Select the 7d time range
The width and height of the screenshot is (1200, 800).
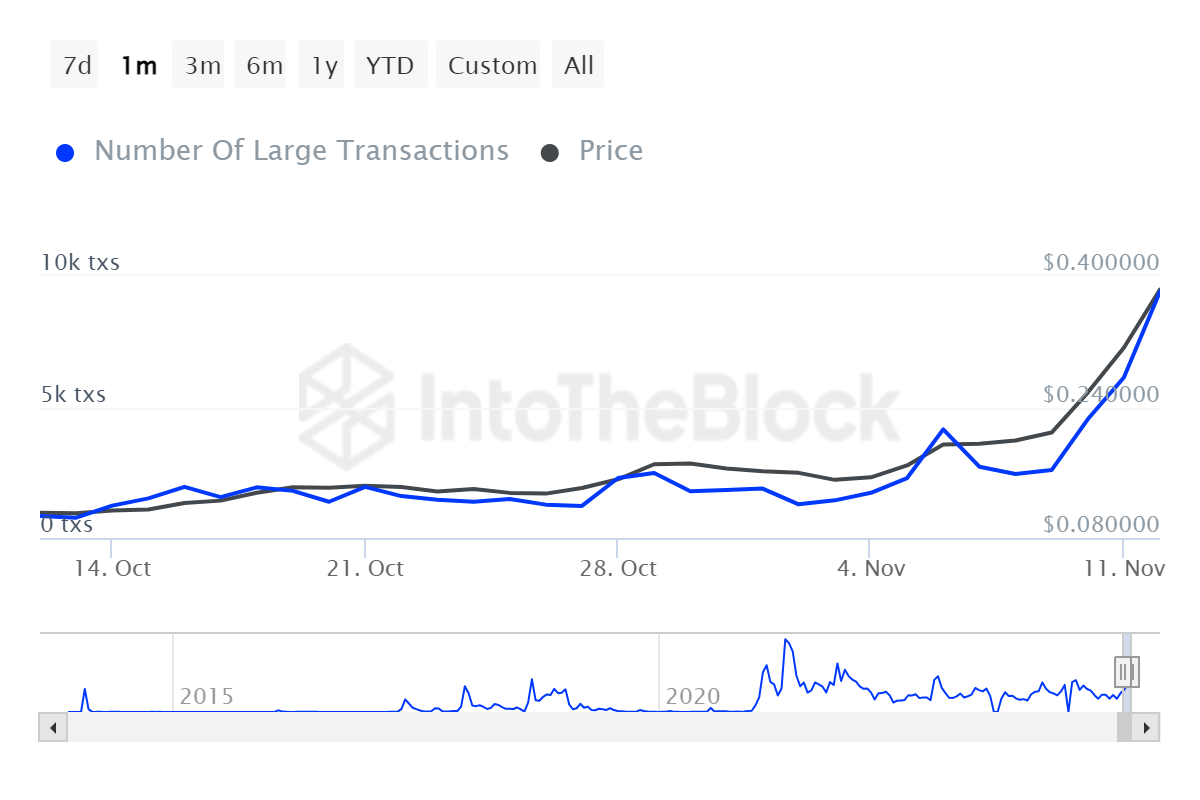(x=75, y=66)
